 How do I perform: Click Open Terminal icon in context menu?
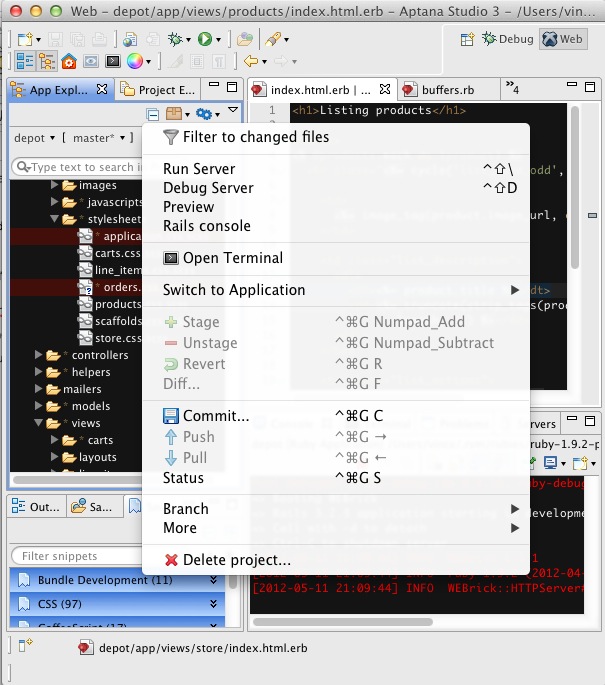coord(170,258)
